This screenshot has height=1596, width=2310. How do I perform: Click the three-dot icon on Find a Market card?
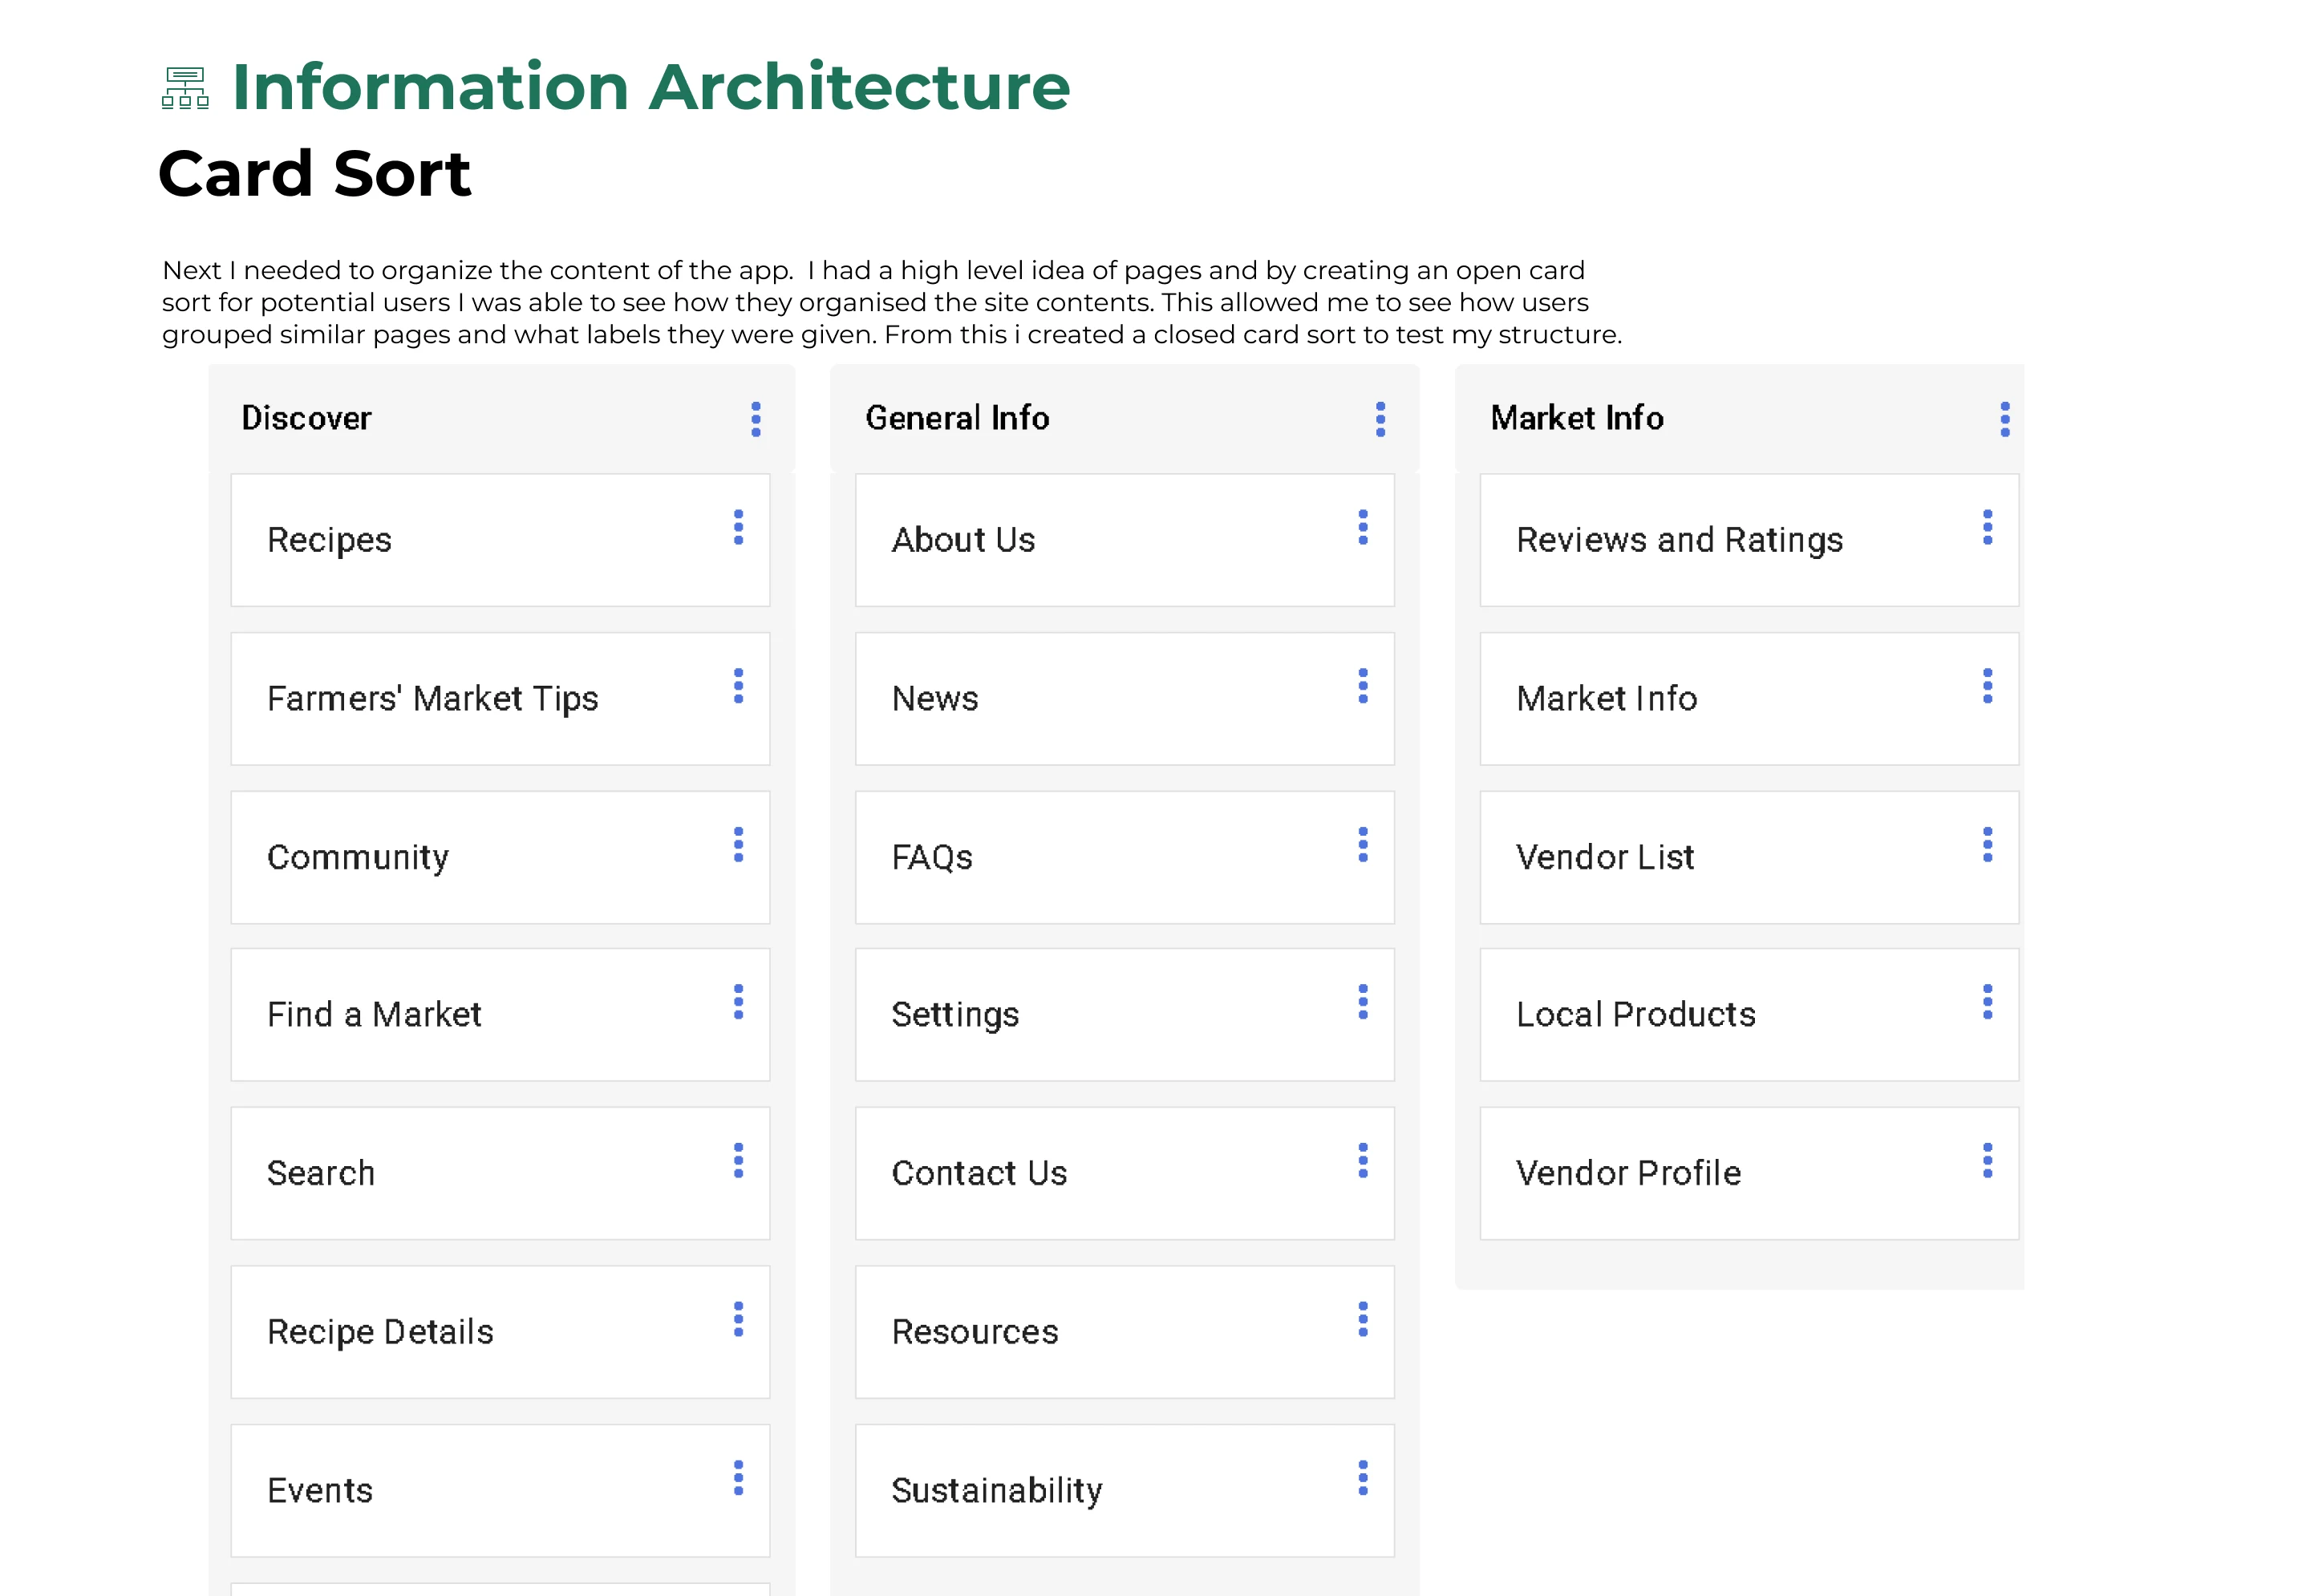coord(738,1002)
